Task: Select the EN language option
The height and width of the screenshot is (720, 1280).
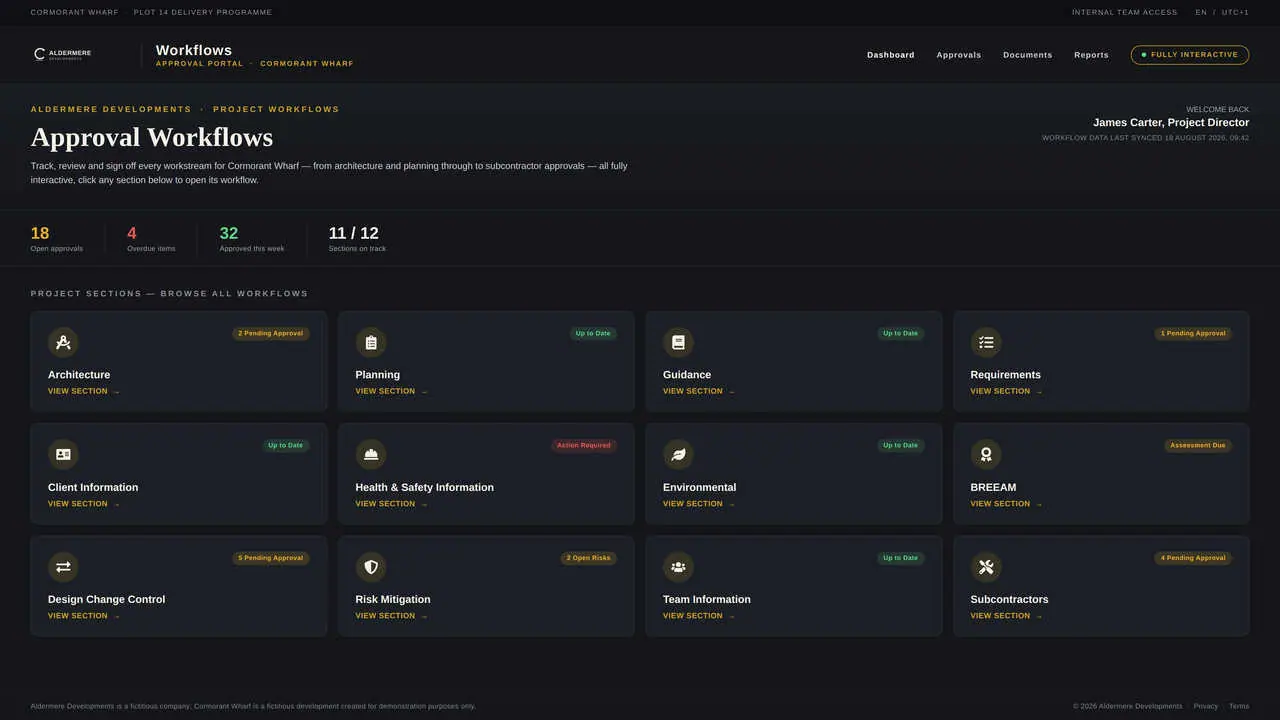Action: pyautogui.click(x=1201, y=12)
